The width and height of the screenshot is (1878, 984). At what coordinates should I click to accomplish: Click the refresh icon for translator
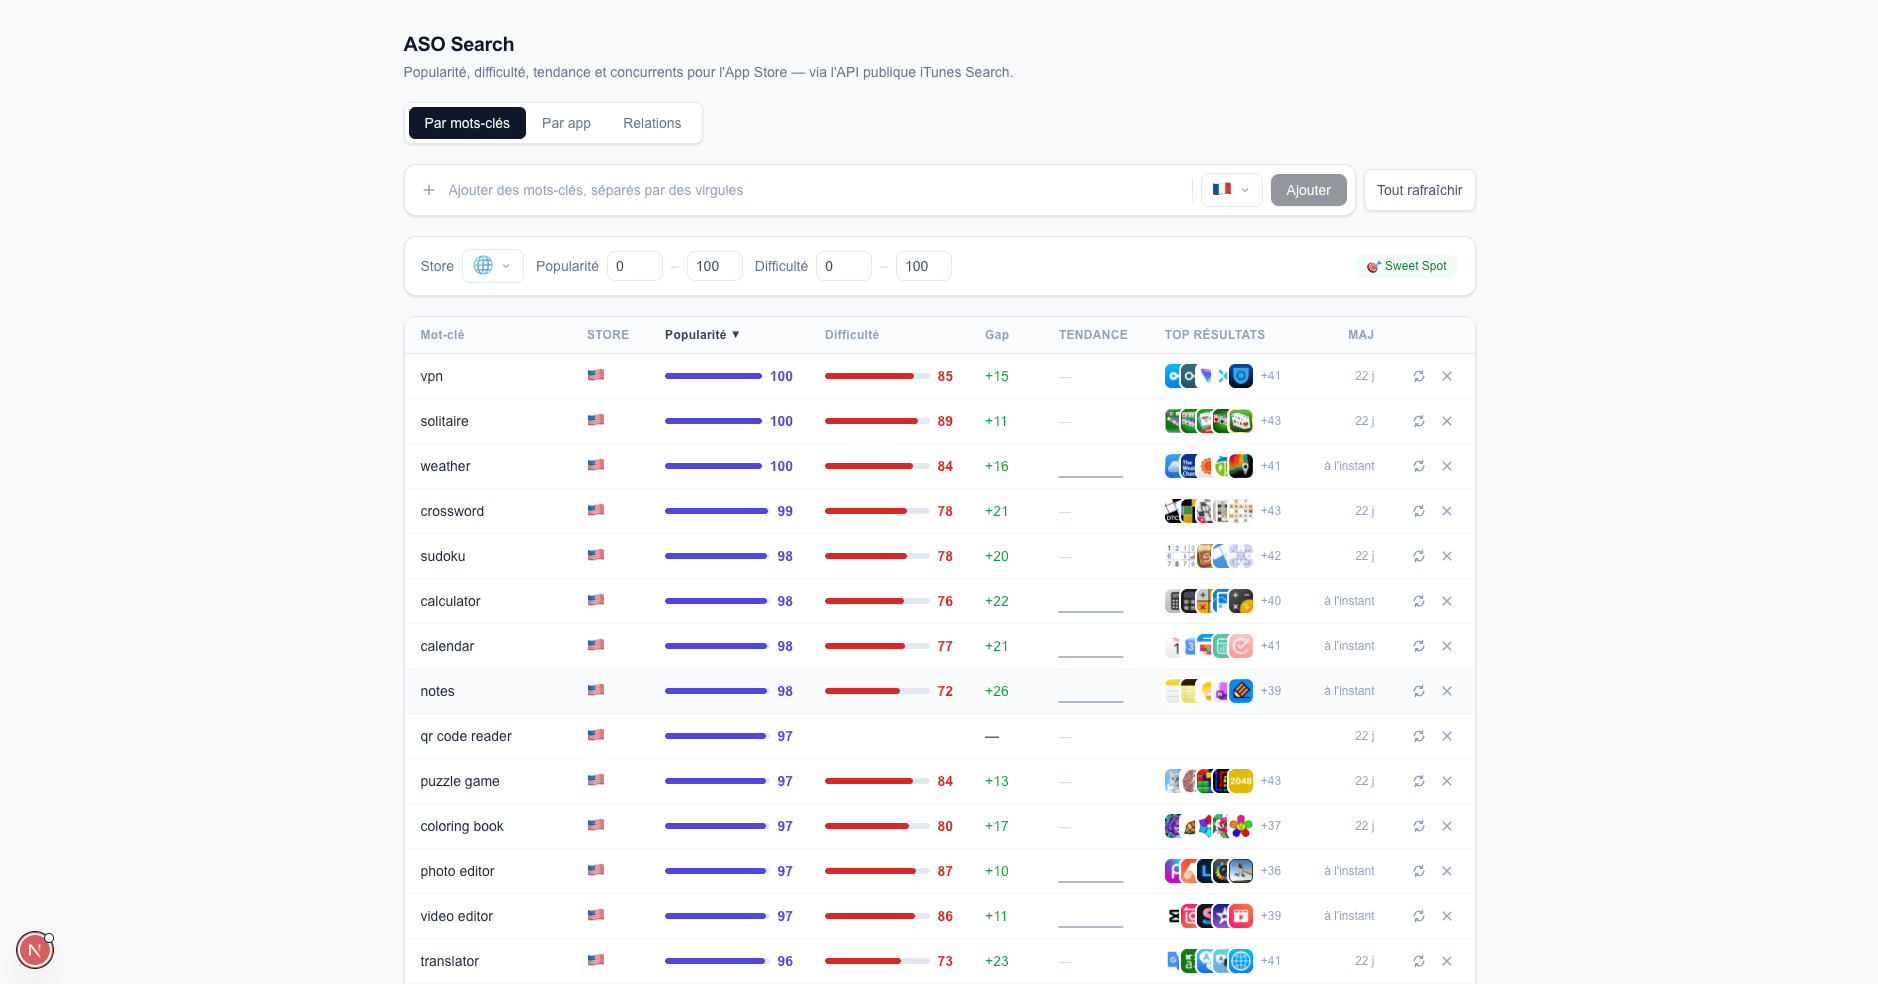pyautogui.click(x=1418, y=961)
